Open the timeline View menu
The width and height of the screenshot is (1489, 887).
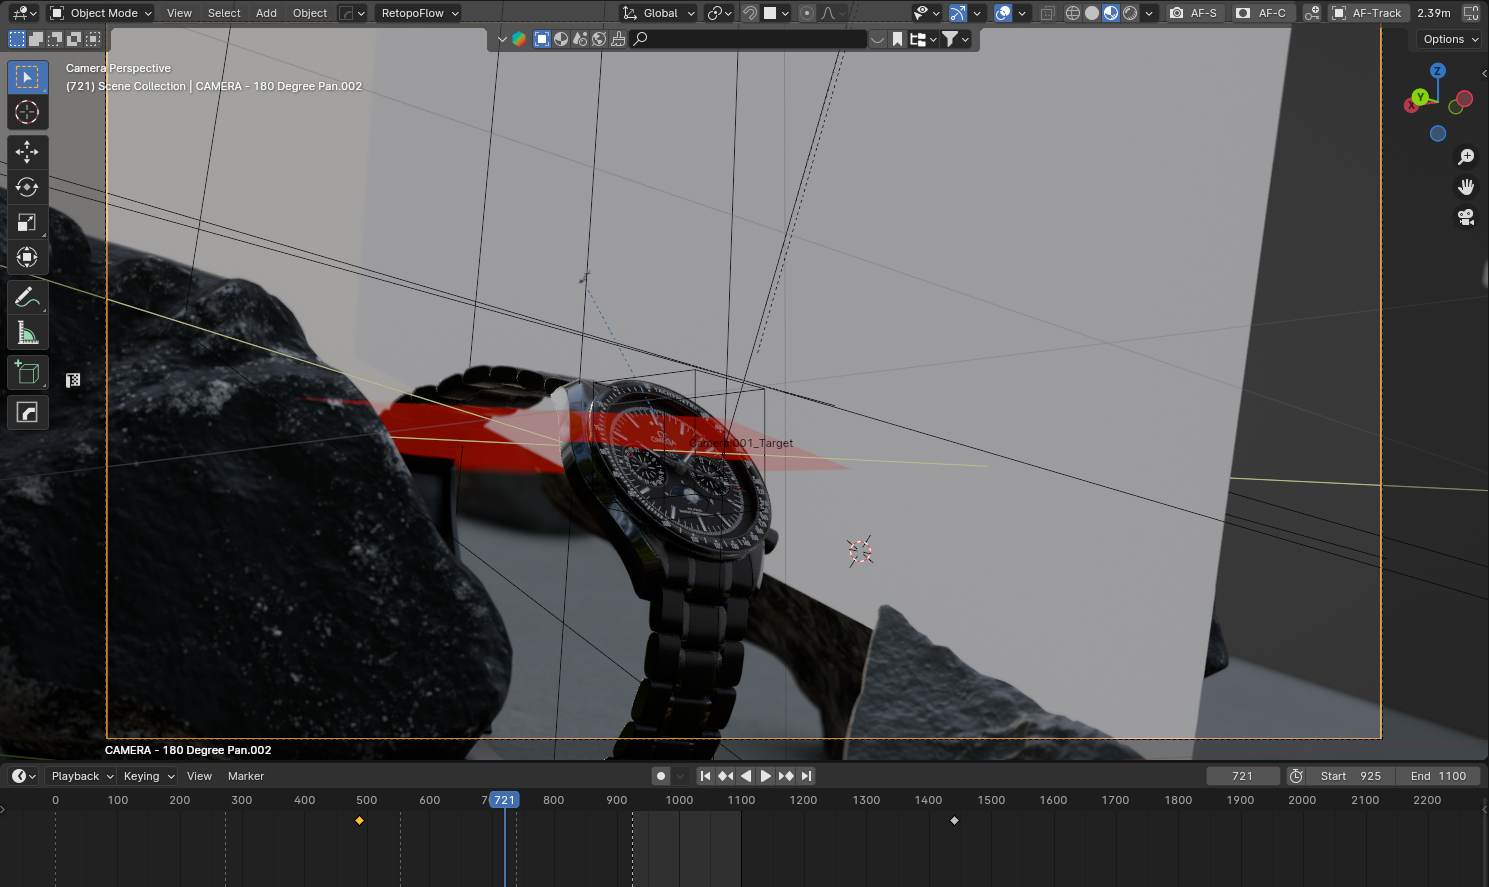point(199,776)
